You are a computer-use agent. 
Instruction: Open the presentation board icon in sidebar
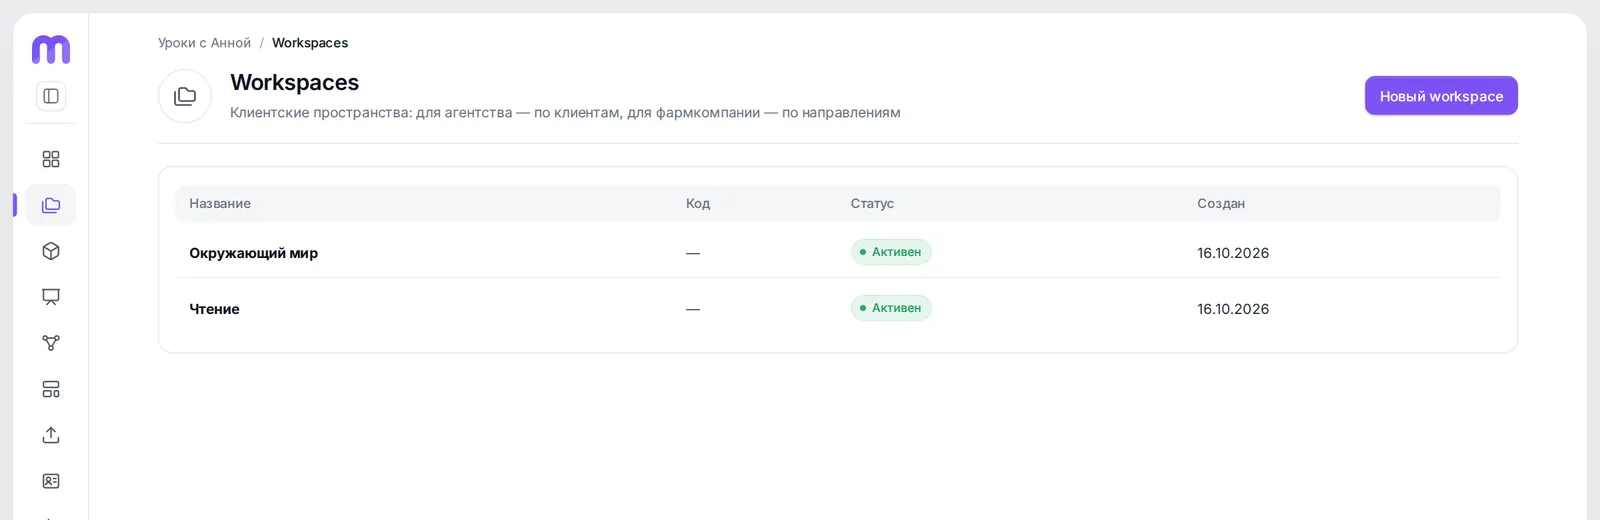pyautogui.click(x=51, y=297)
